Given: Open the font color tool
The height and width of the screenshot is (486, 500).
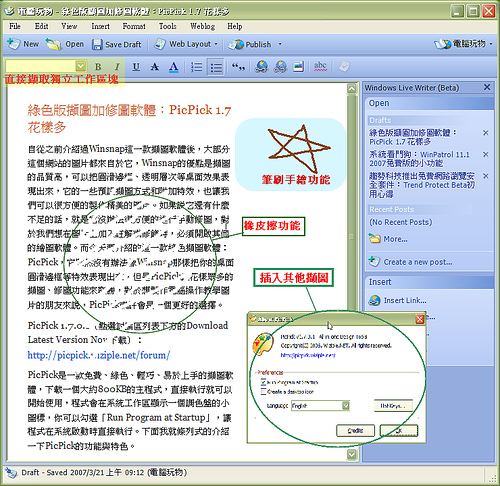Looking at the screenshot, I should point(173,67).
